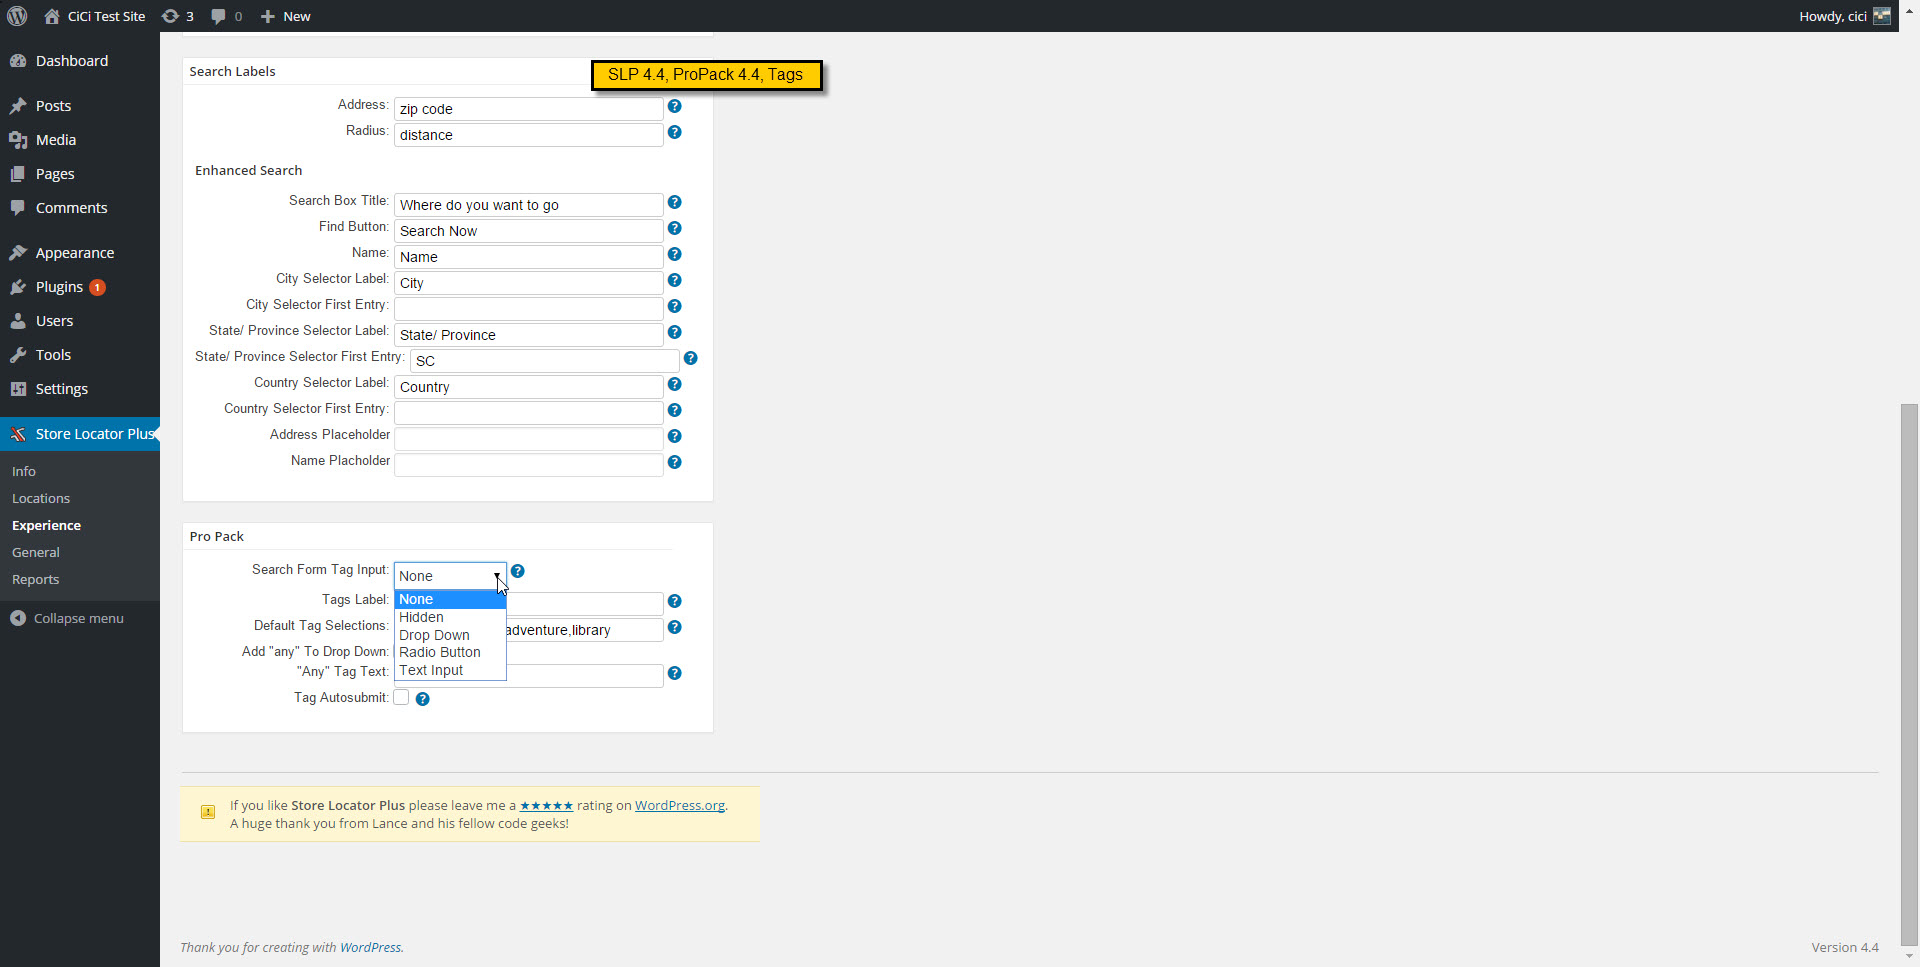Open Reports submenu item
The width and height of the screenshot is (1920, 967).
point(36,579)
